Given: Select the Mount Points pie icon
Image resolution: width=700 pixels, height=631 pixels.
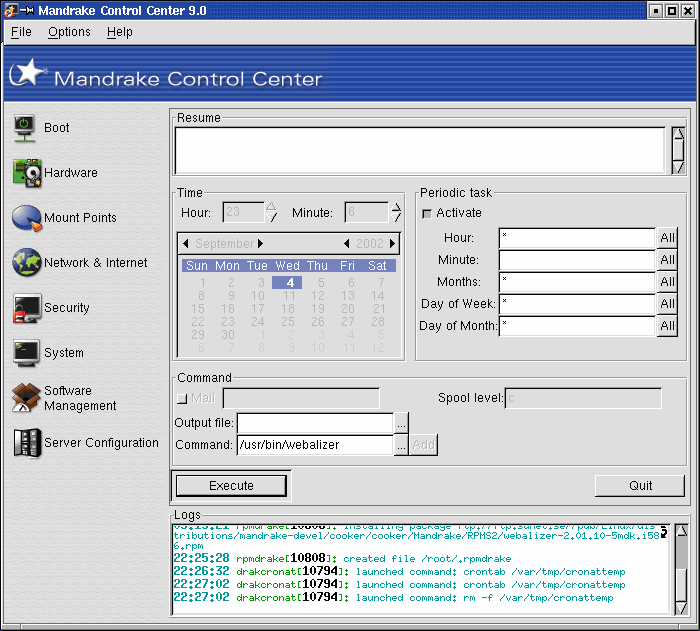Looking at the screenshot, I should pyautogui.click(x=27, y=218).
